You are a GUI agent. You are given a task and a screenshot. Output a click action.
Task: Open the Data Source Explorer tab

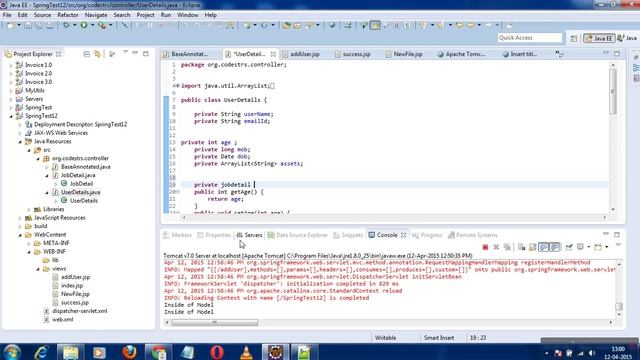[298, 235]
